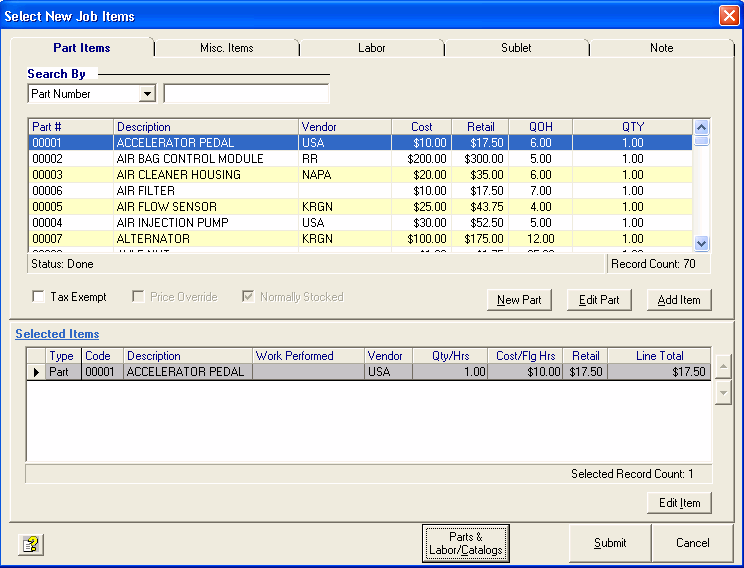Click the Selected Items link
The image size is (744, 568).
coord(57,334)
